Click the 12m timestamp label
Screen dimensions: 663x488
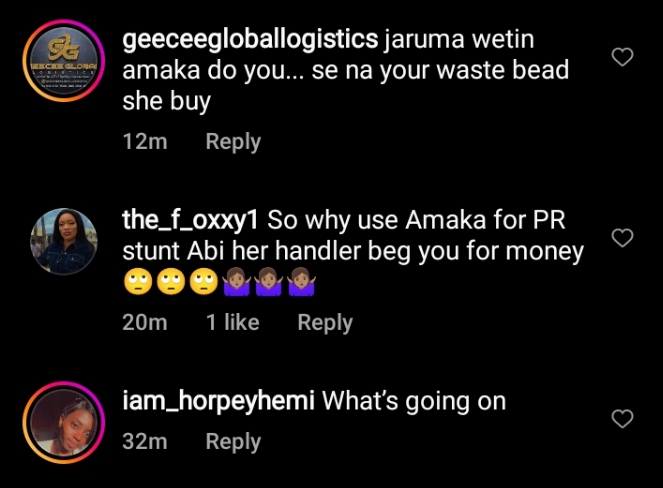pos(145,141)
